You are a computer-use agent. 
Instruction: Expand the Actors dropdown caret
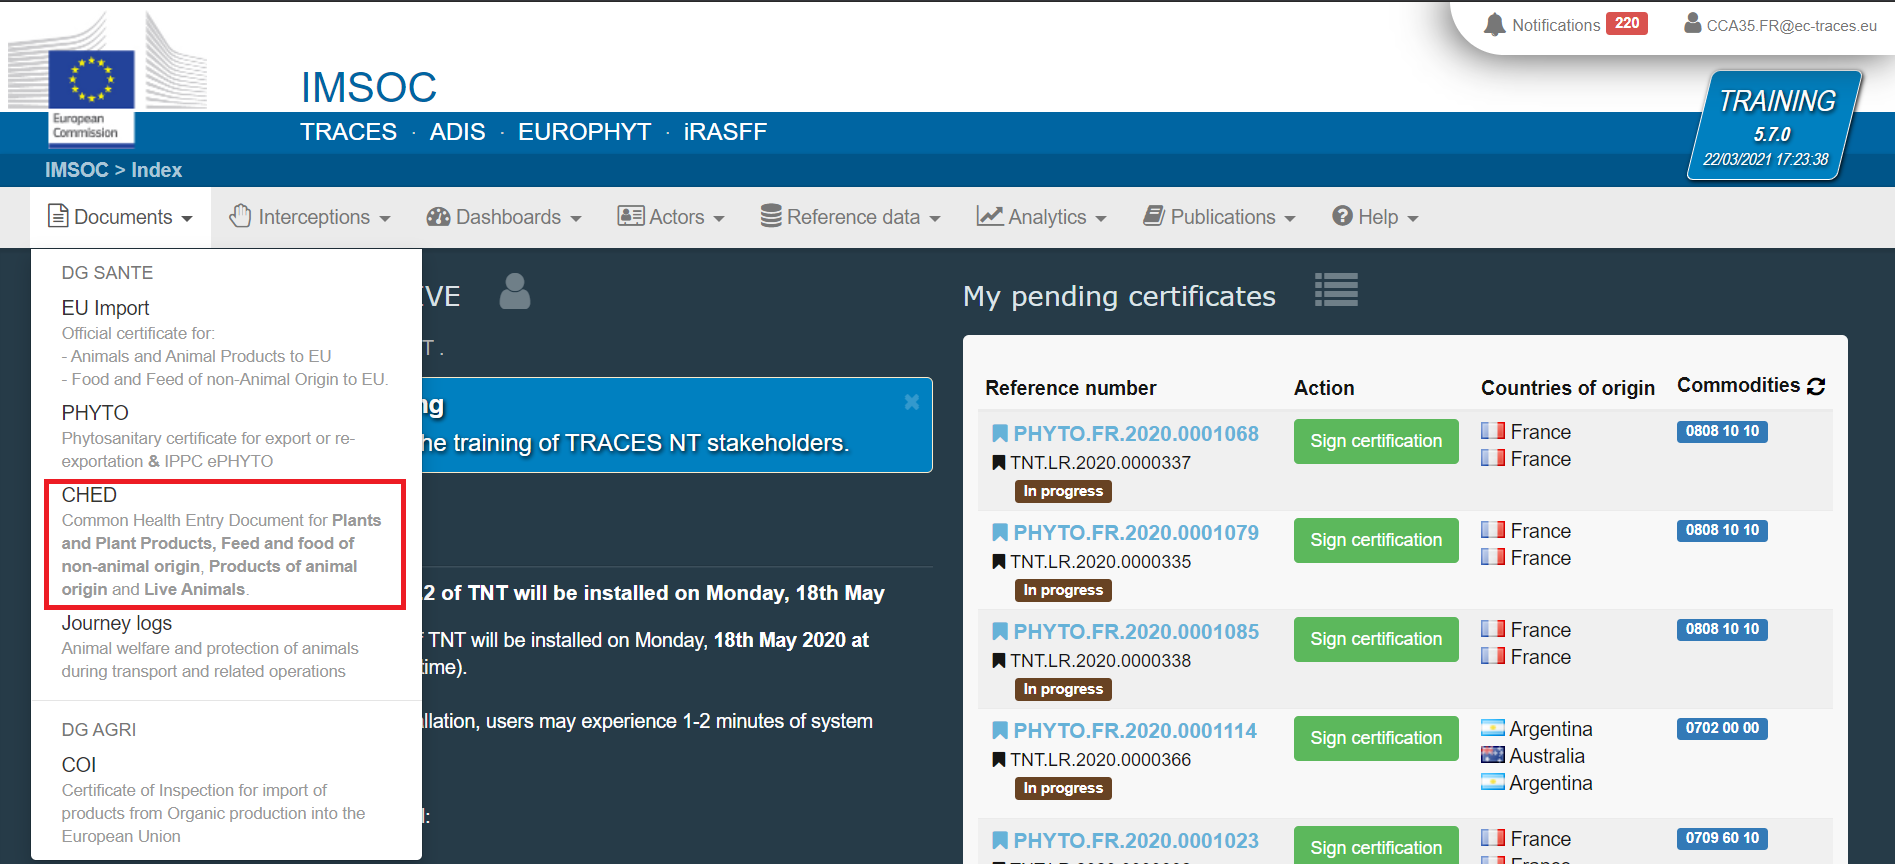click(x=719, y=219)
